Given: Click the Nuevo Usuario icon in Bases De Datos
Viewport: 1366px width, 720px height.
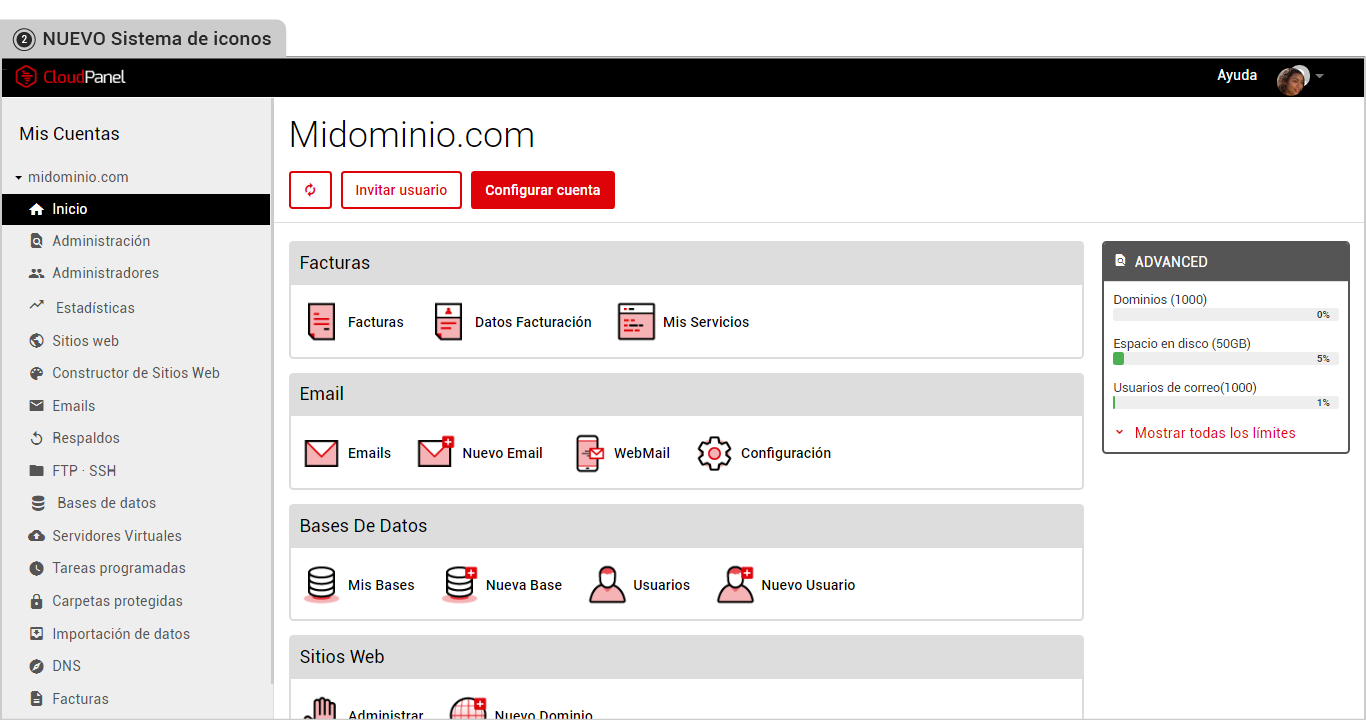Looking at the screenshot, I should click(x=736, y=584).
